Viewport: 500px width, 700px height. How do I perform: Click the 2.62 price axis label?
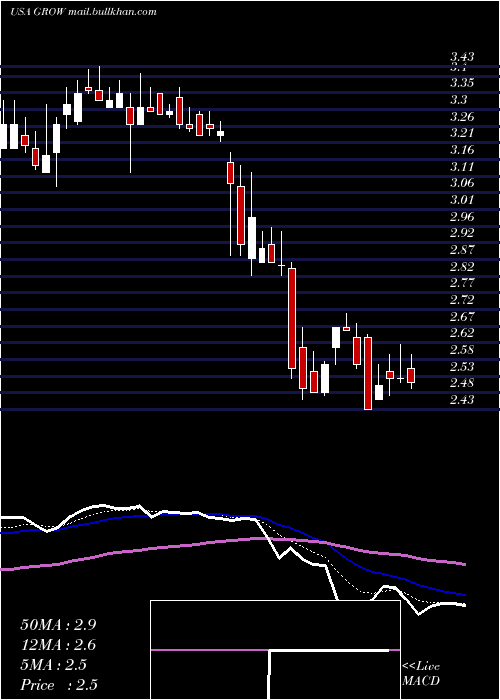click(462, 333)
